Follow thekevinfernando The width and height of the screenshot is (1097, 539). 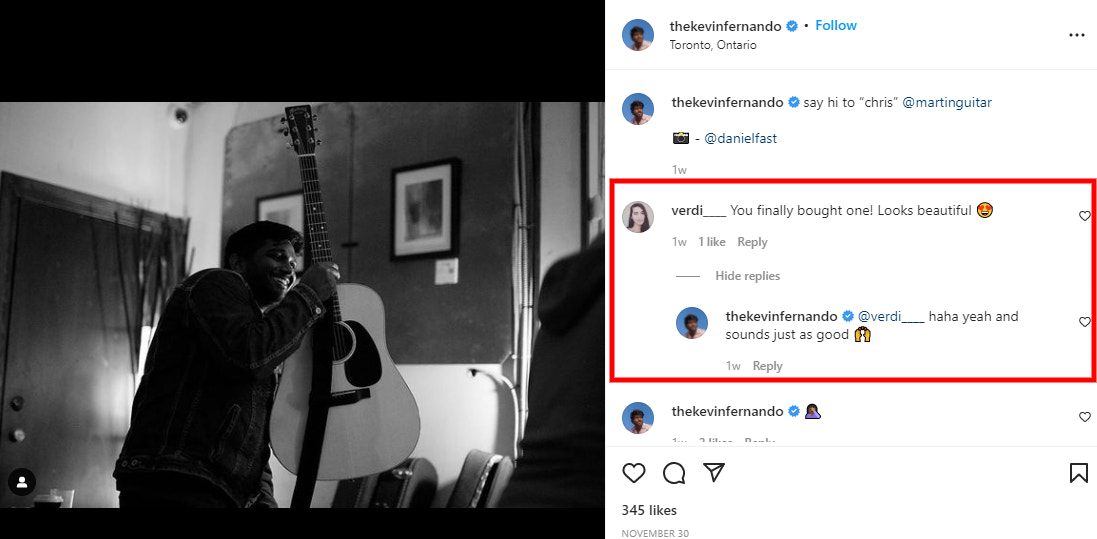pos(836,26)
